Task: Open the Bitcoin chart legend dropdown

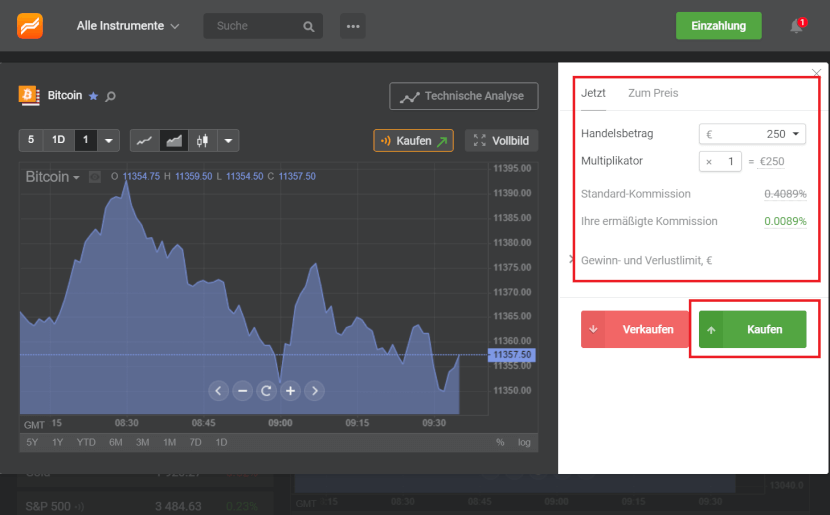Action: point(52,177)
